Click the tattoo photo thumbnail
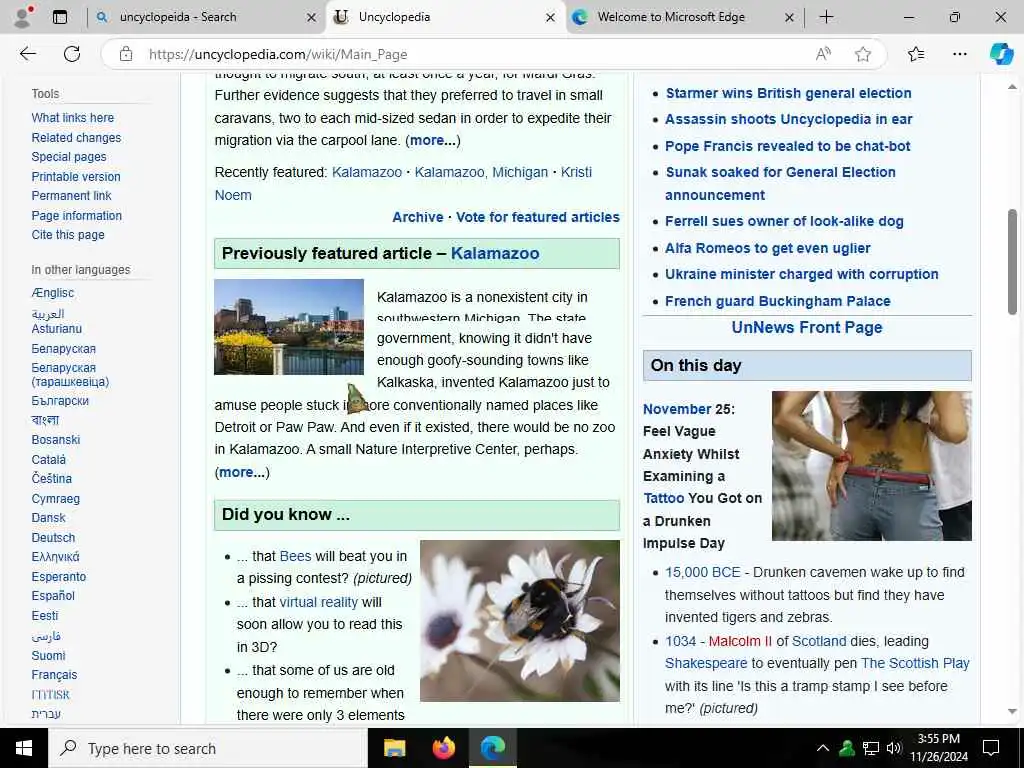Image resolution: width=1024 pixels, height=768 pixels. pyautogui.click(x=871, y=466)
